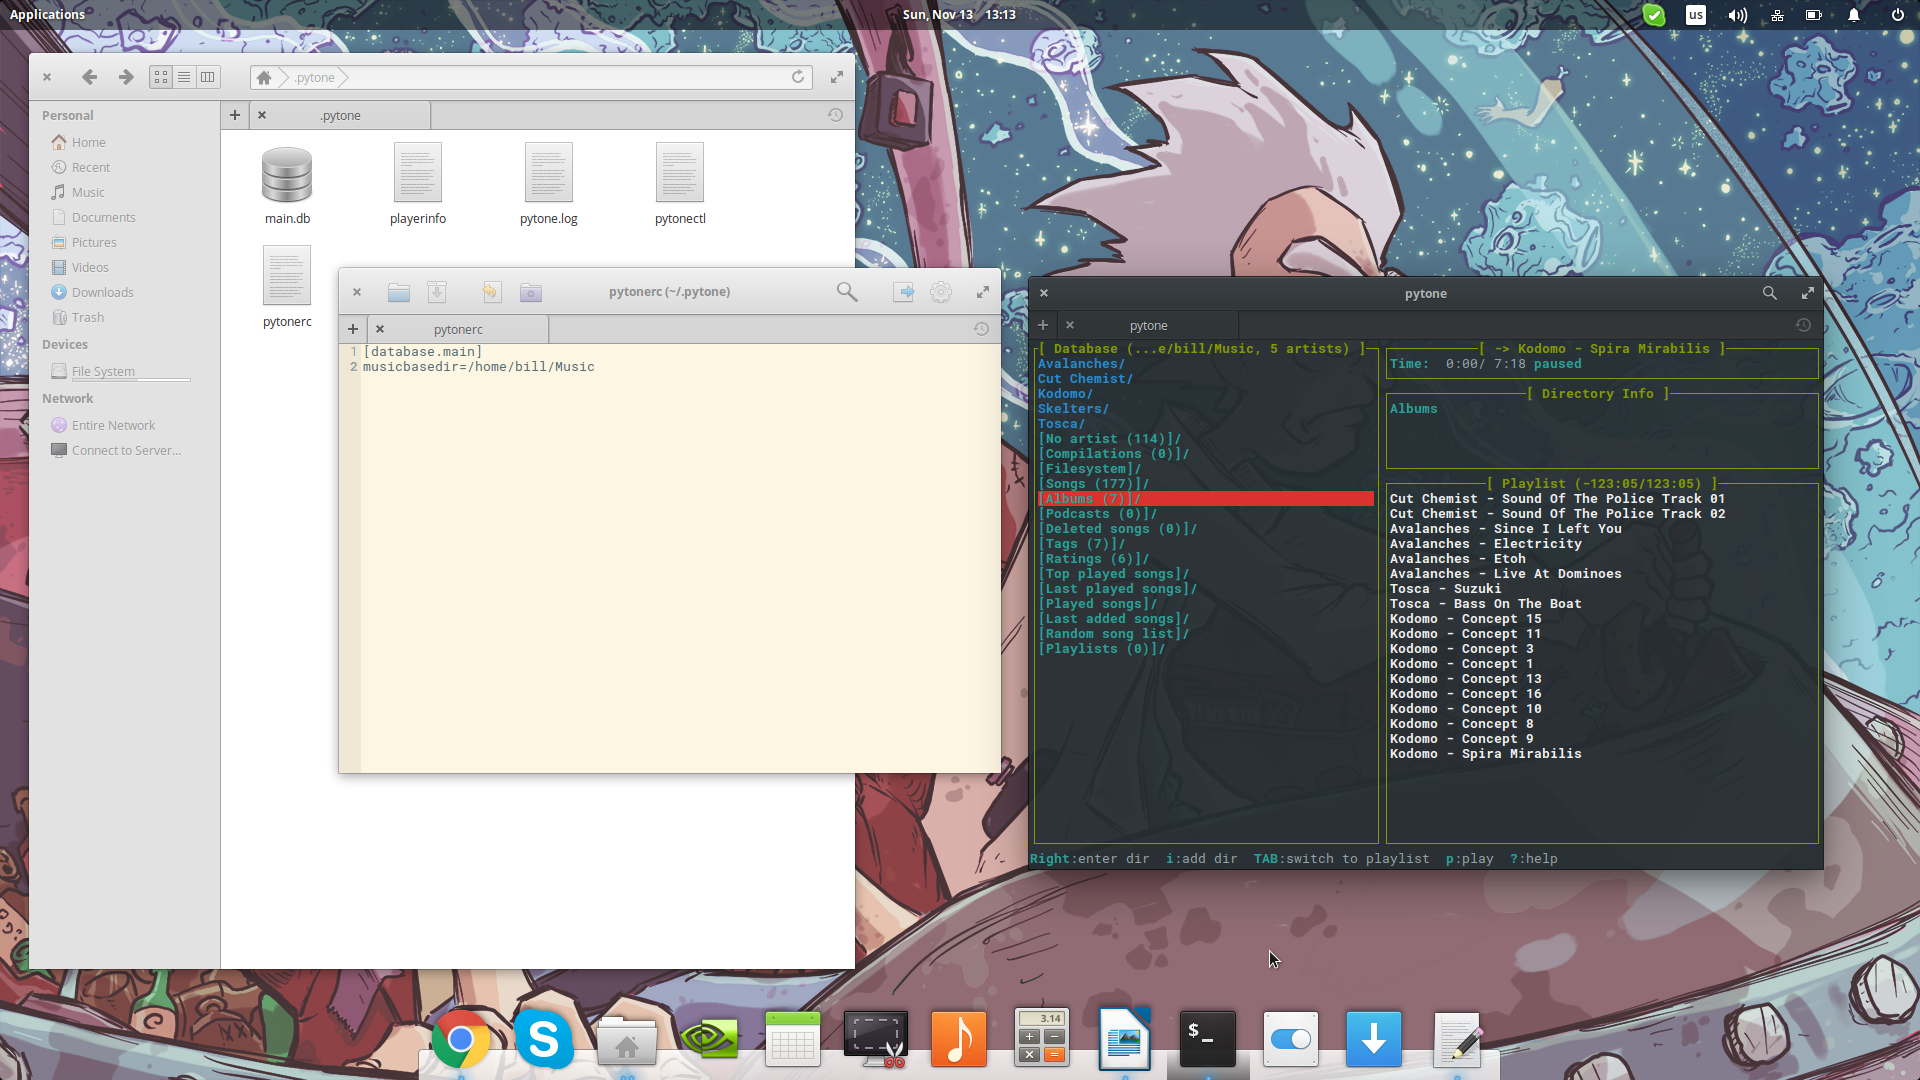Switch file manager to list view

pos(184,77)
